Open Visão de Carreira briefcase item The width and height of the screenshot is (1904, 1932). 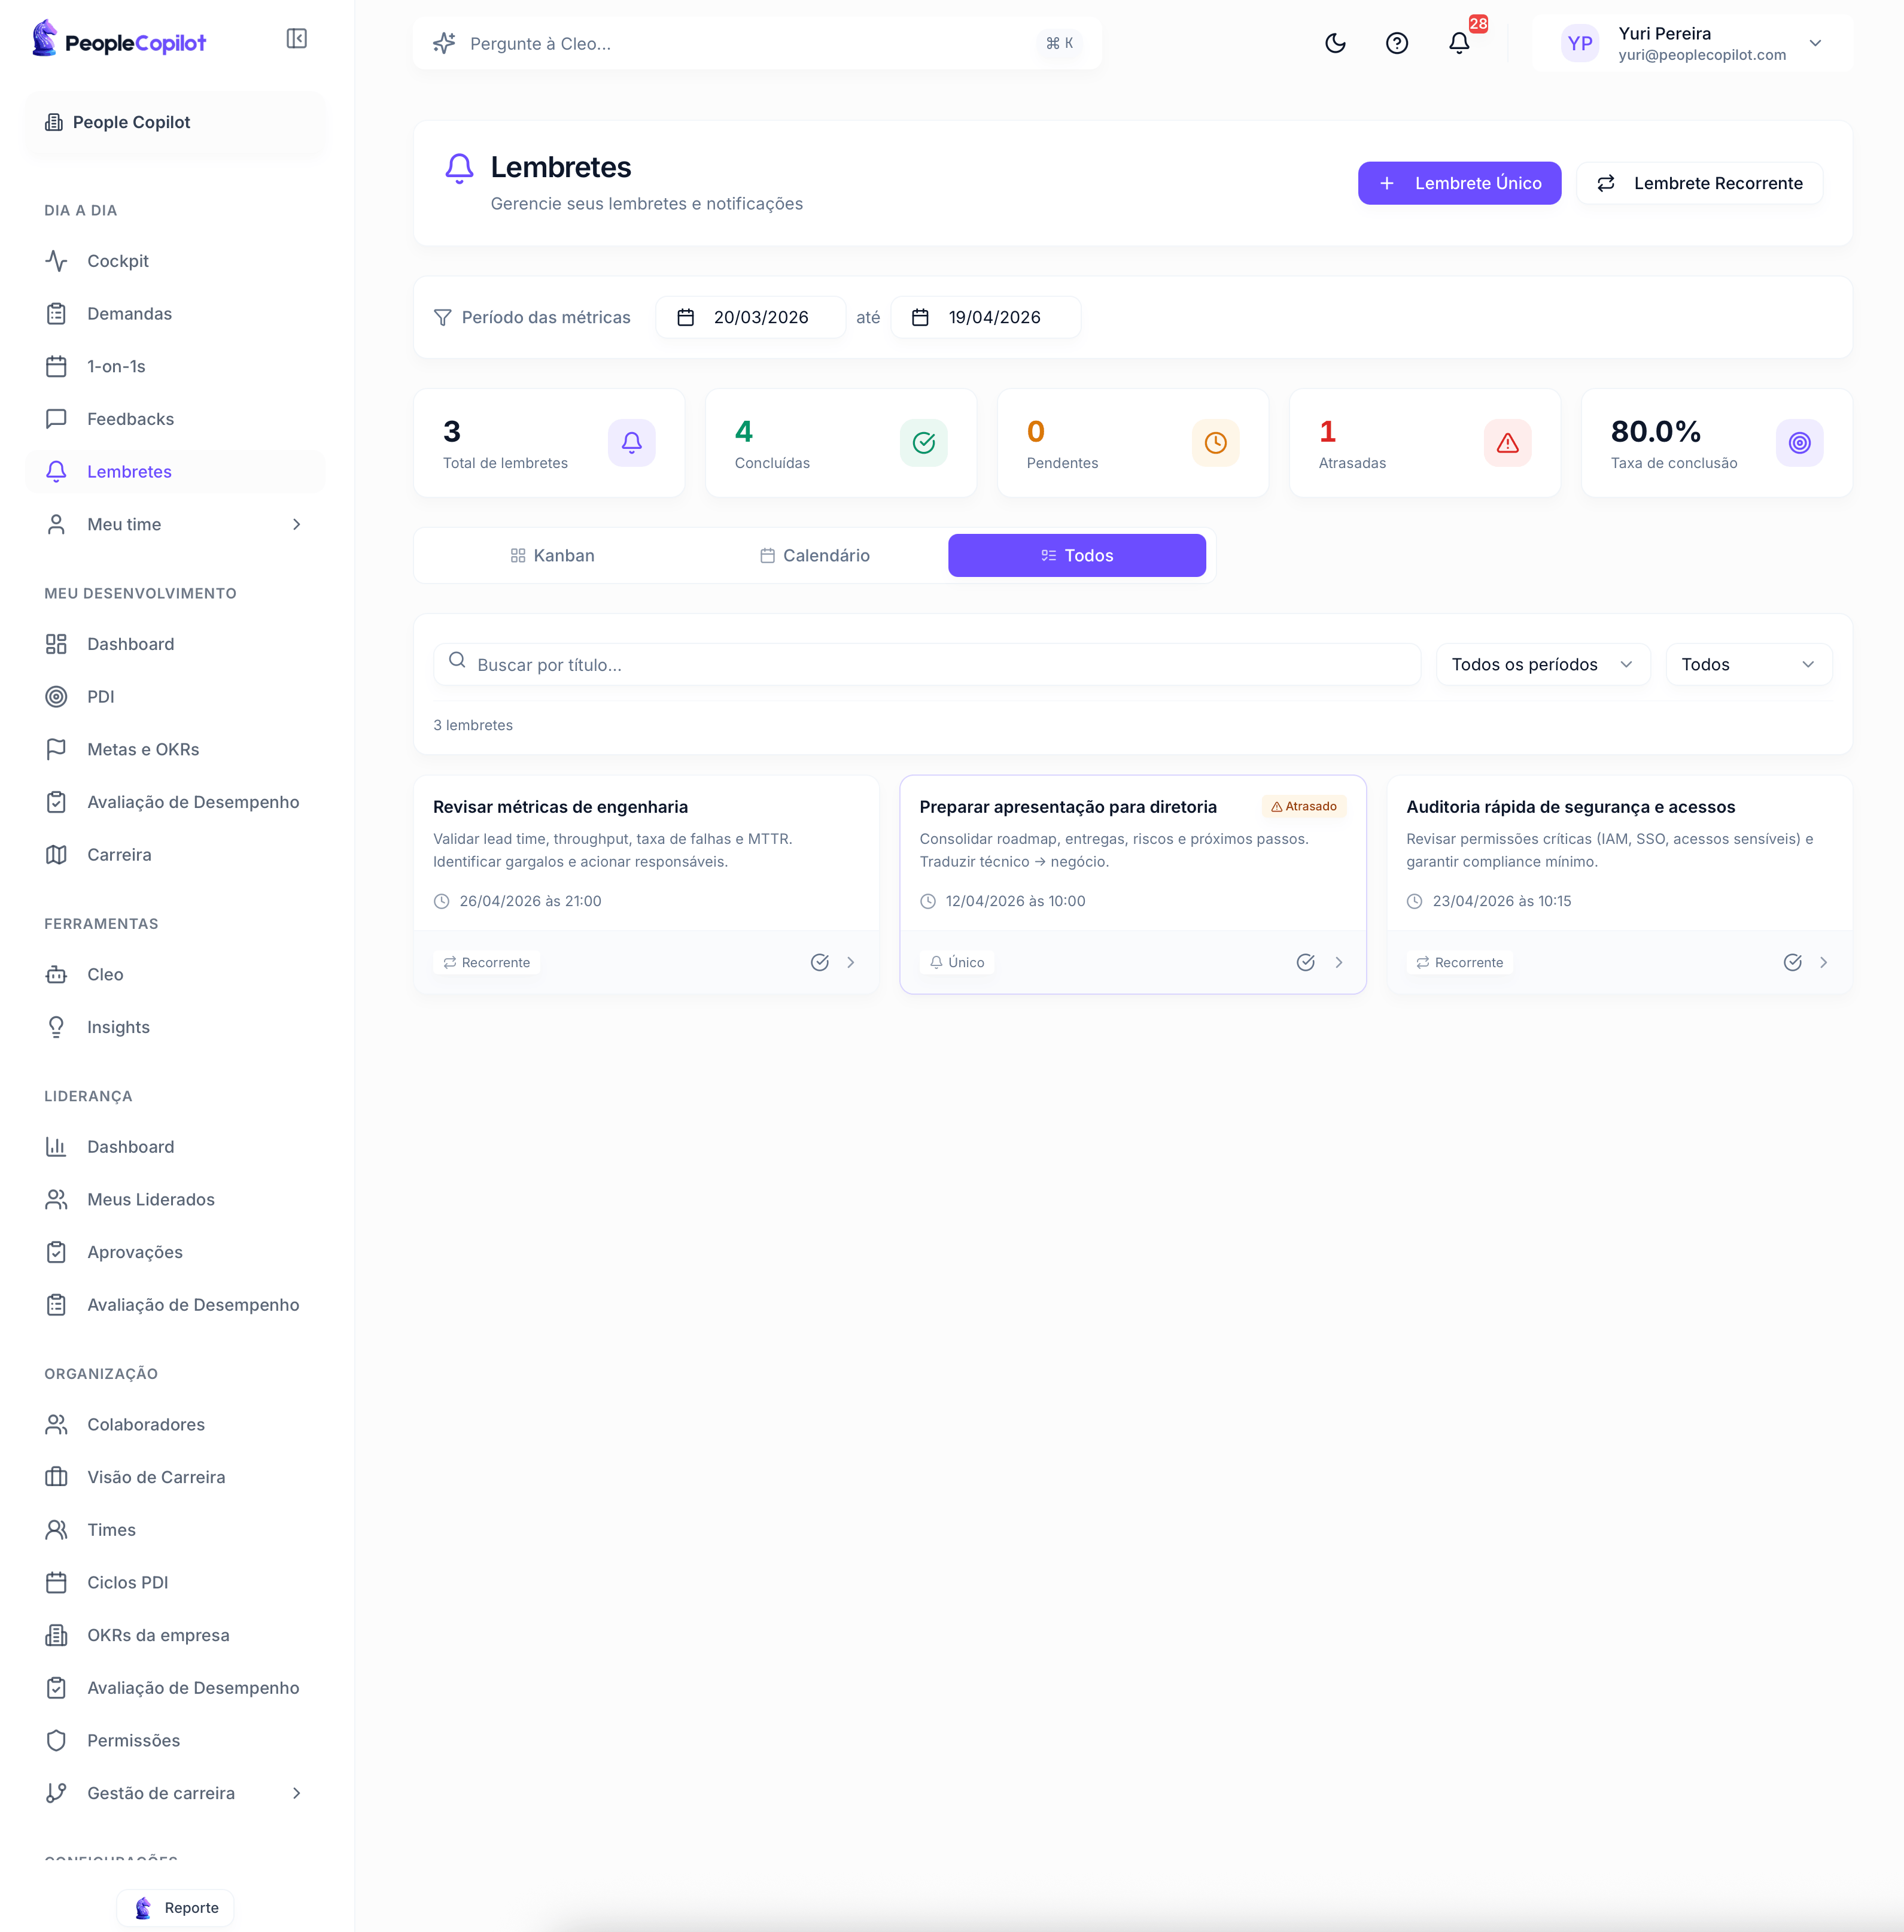pyautogui.click(x=175, y=1477)
